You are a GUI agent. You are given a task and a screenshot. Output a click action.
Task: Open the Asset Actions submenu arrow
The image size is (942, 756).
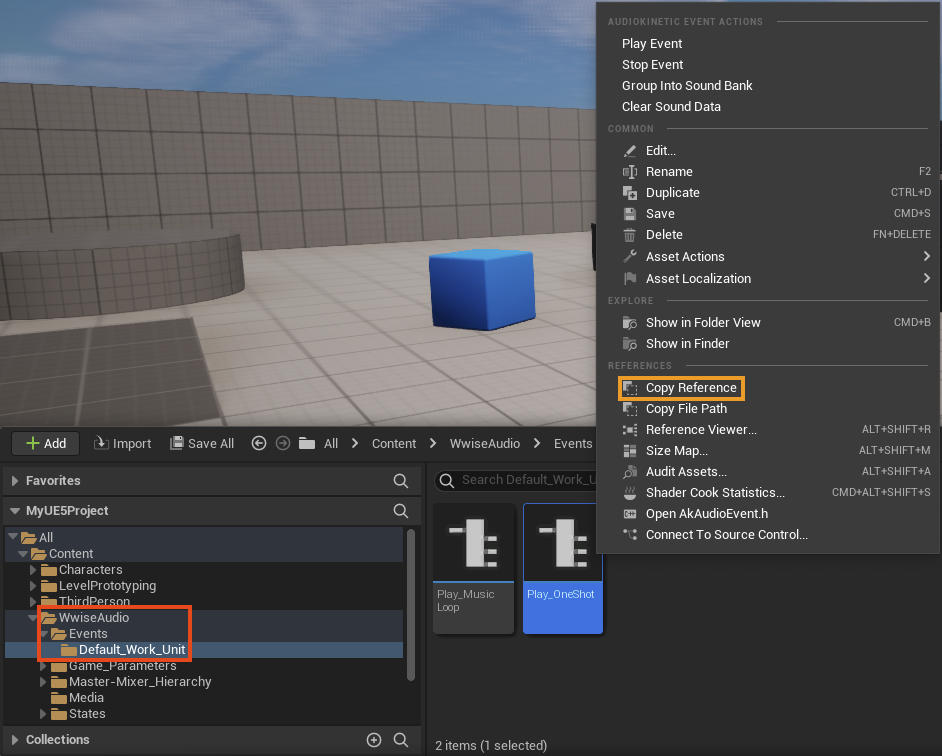click(926, 257)
